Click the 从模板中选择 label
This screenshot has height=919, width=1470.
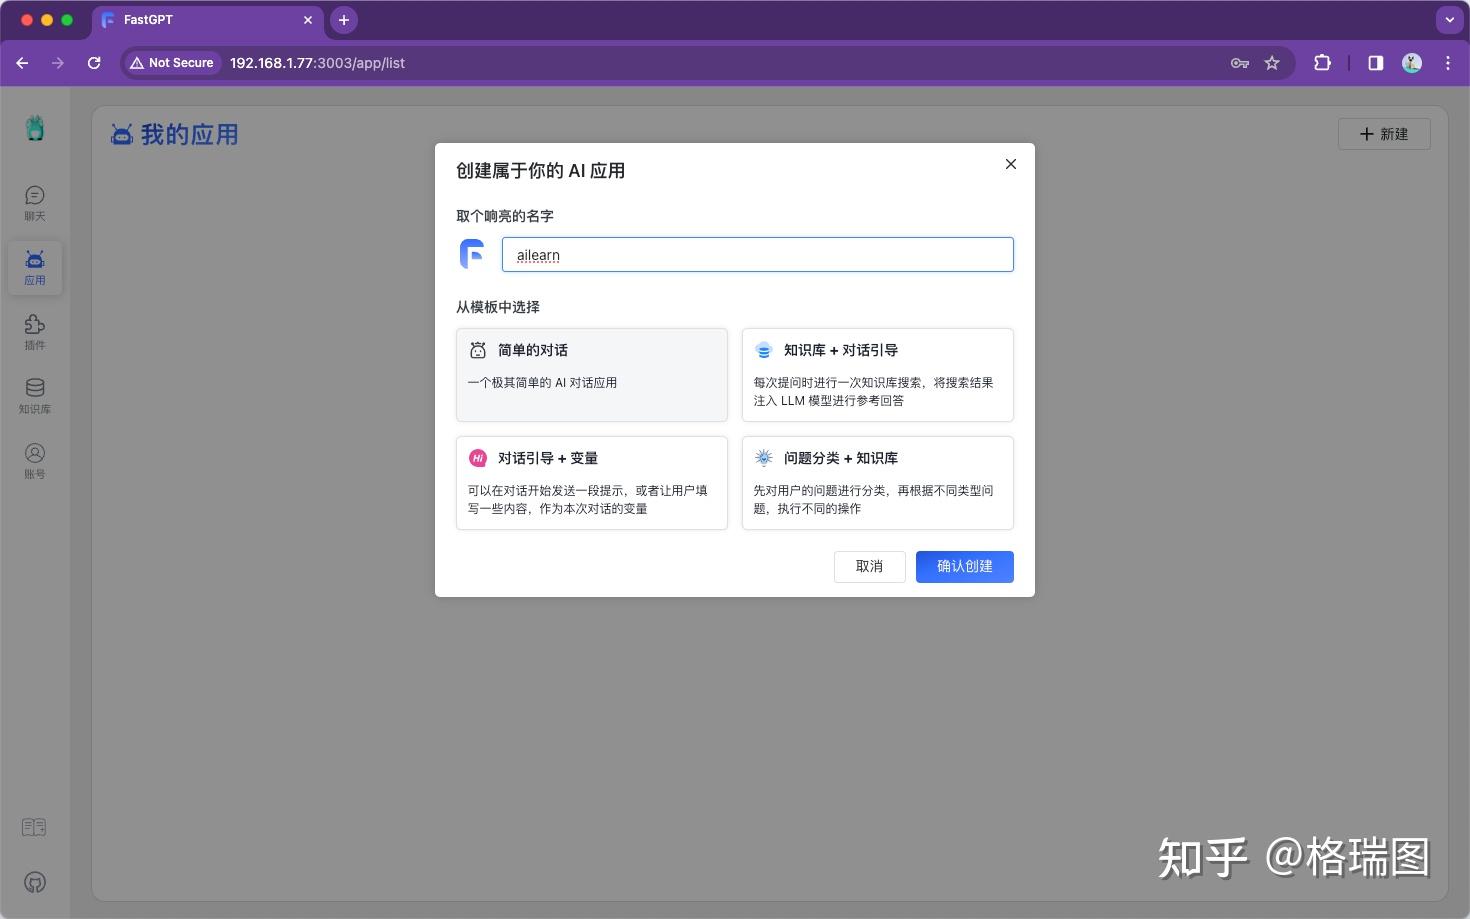pyautogui.click(x=498, y=307)
